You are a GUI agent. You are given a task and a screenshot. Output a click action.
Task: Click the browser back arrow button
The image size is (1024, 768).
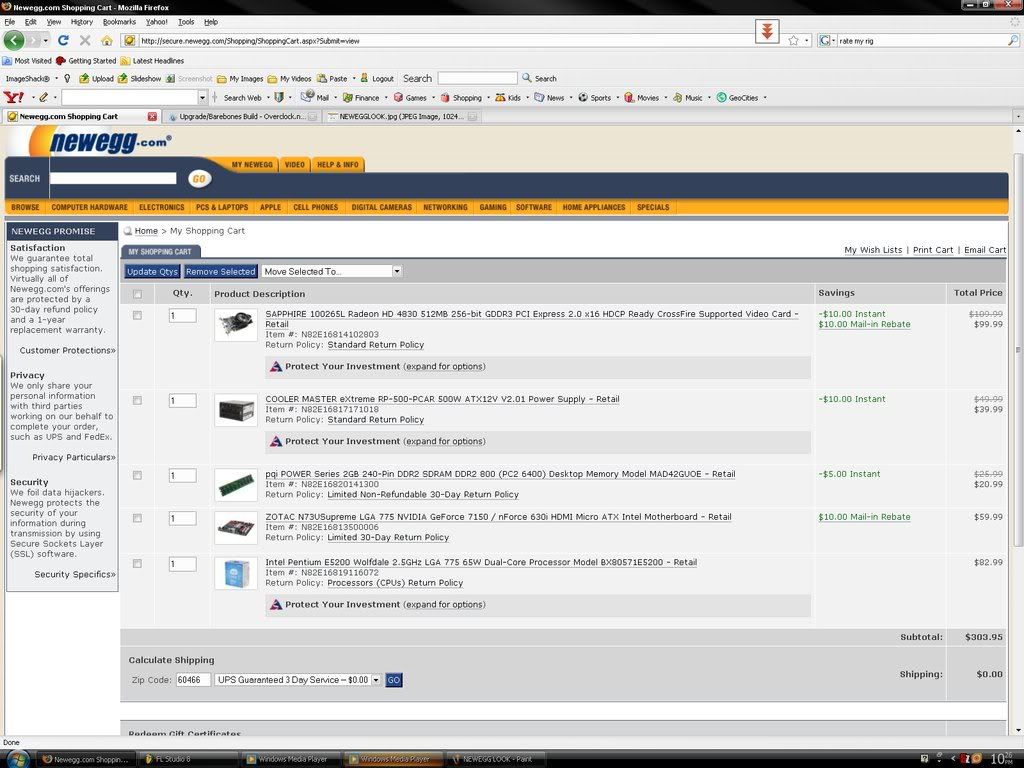click(x=14, y=40)
